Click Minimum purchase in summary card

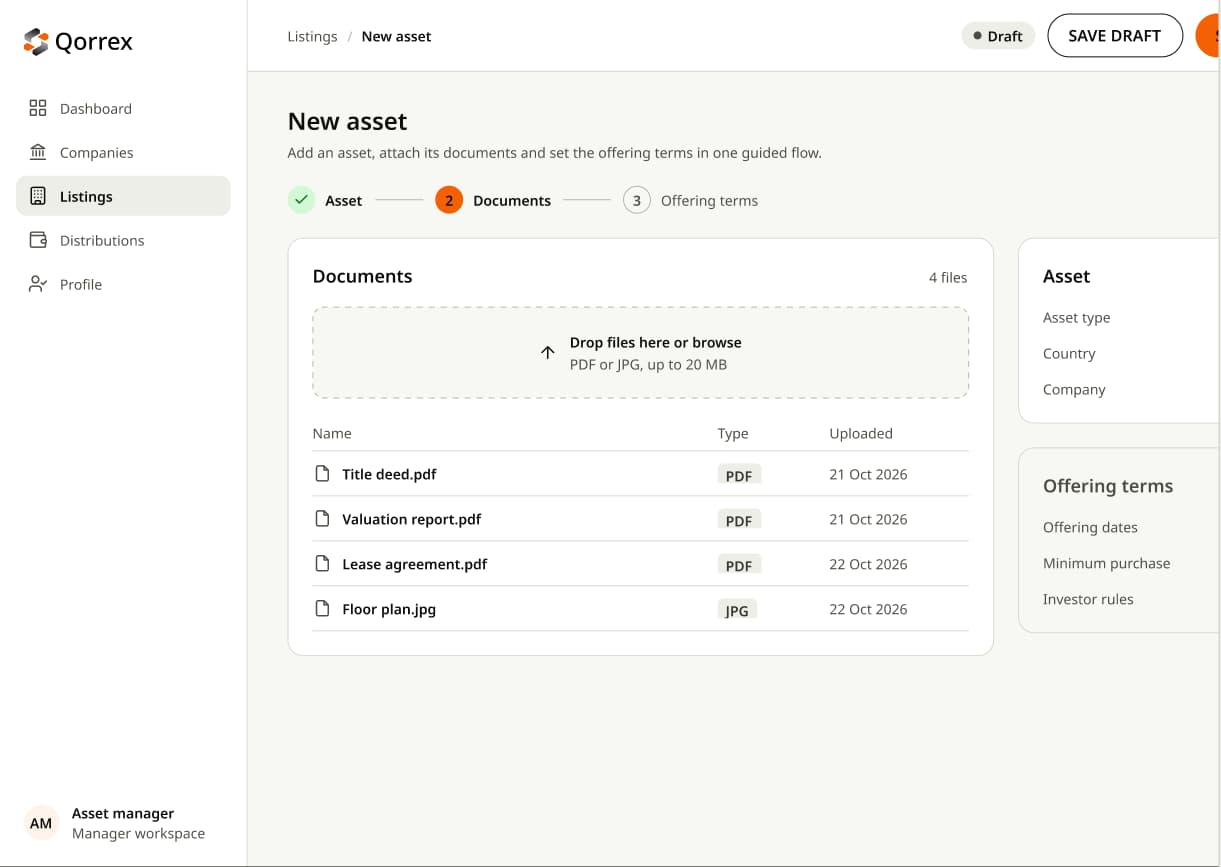[x=1106, y=564]
